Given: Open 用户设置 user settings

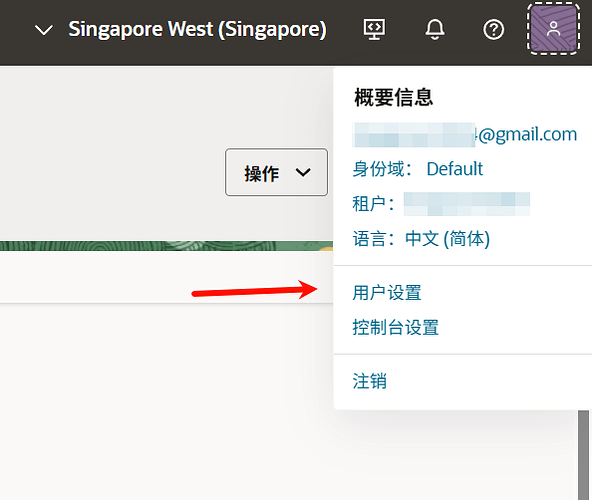Looking at the screenshot, I should tap(387, 293).
